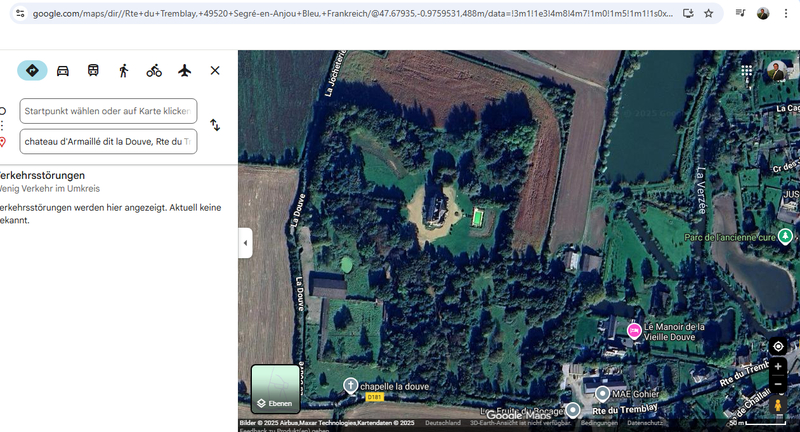Open Le Manoir de la Vieille Douve marker

pos(633,331)
